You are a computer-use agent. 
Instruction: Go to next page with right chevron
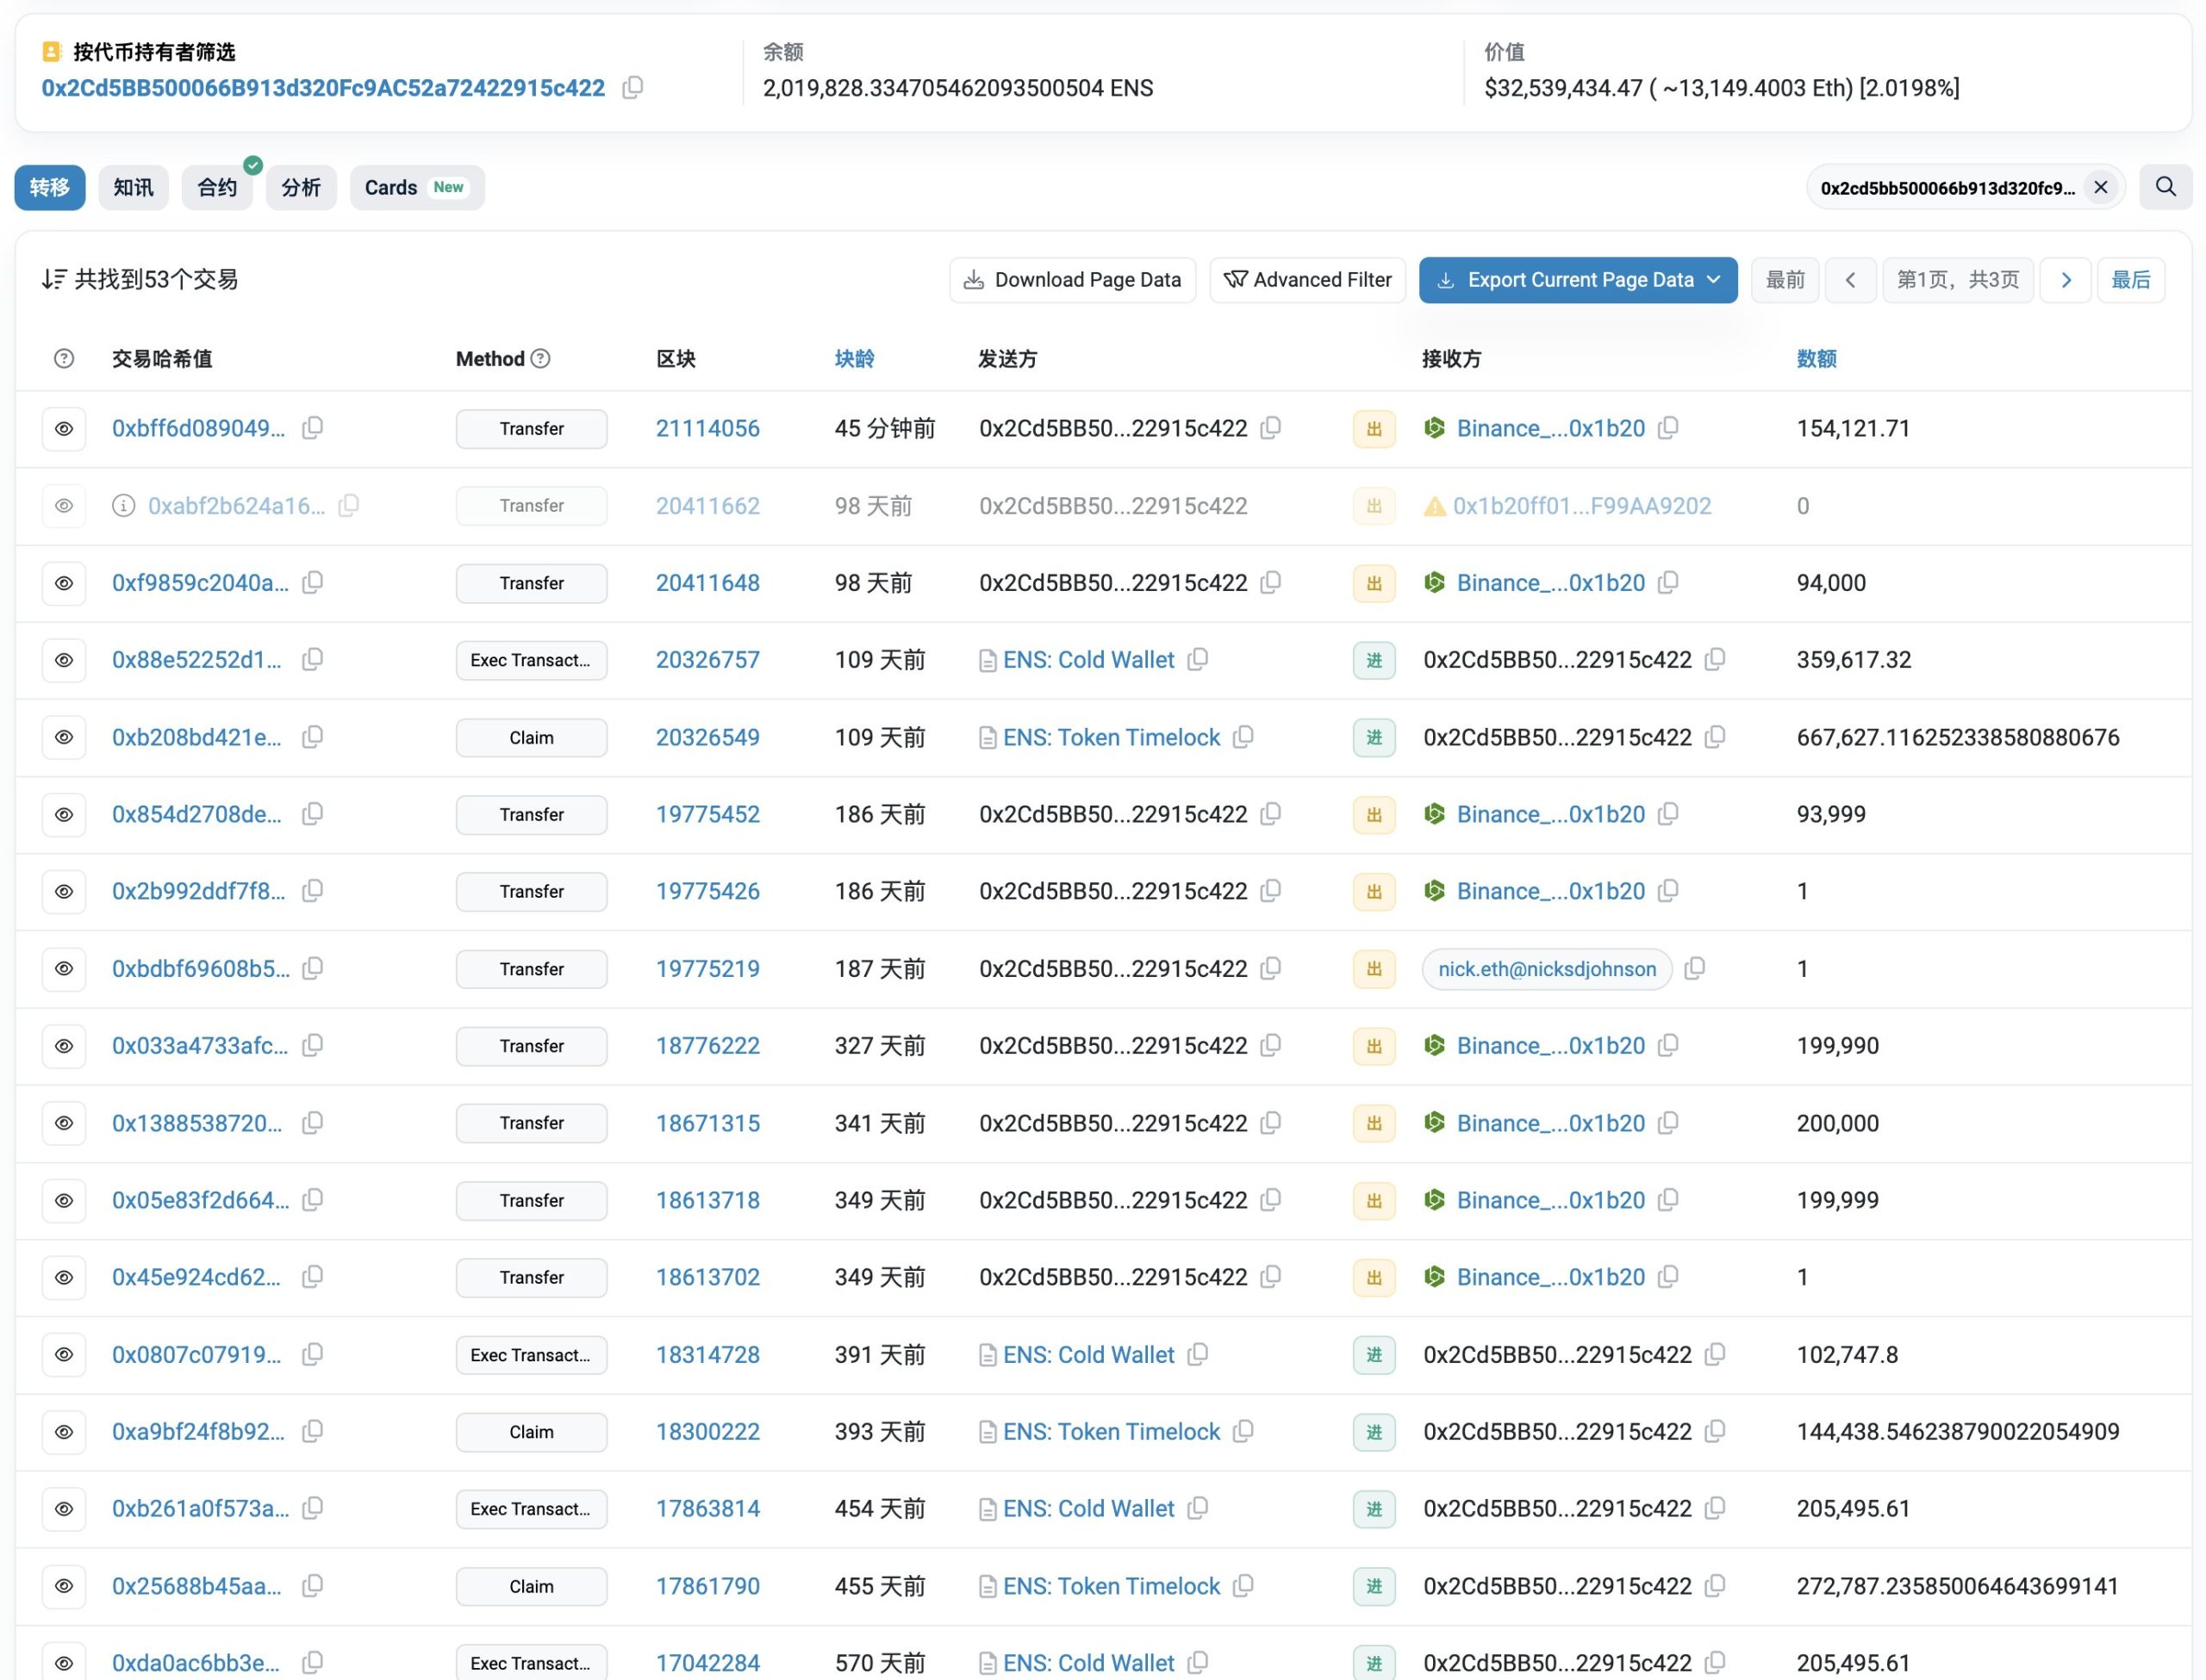(x=2066, y=280)
